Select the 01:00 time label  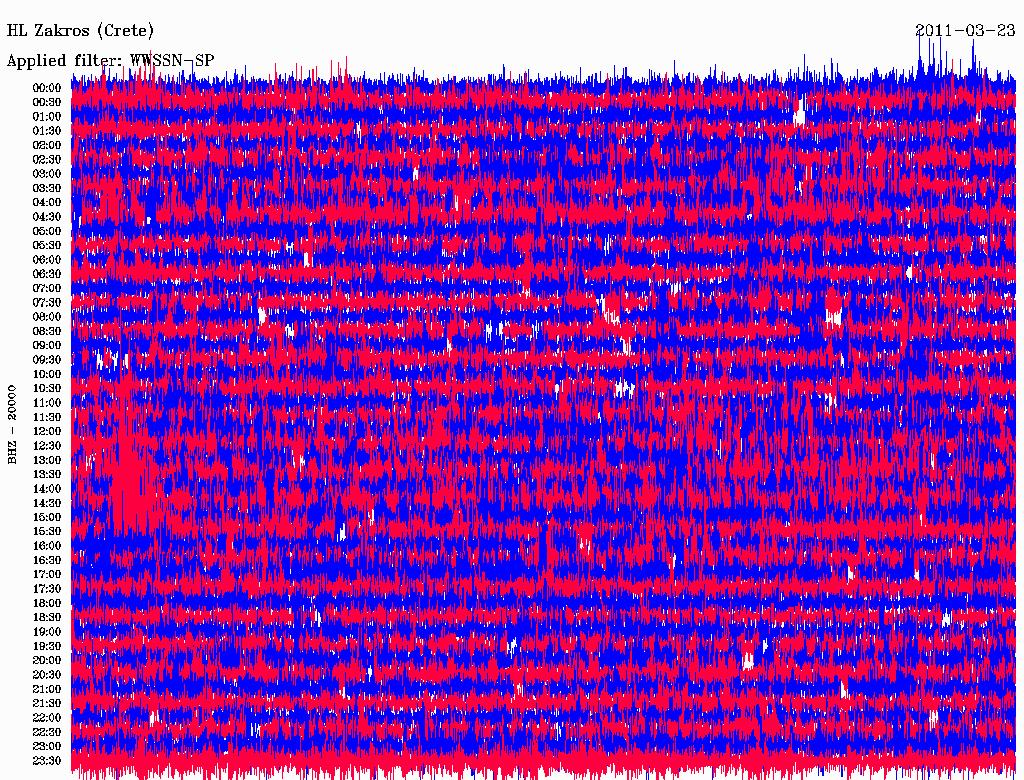coord(47,116)
